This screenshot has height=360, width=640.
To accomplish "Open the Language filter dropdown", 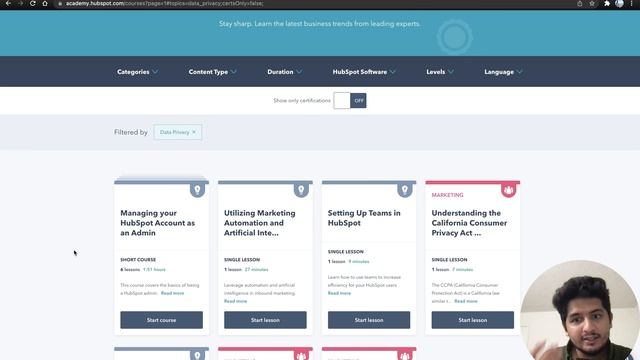I will 503,72.
